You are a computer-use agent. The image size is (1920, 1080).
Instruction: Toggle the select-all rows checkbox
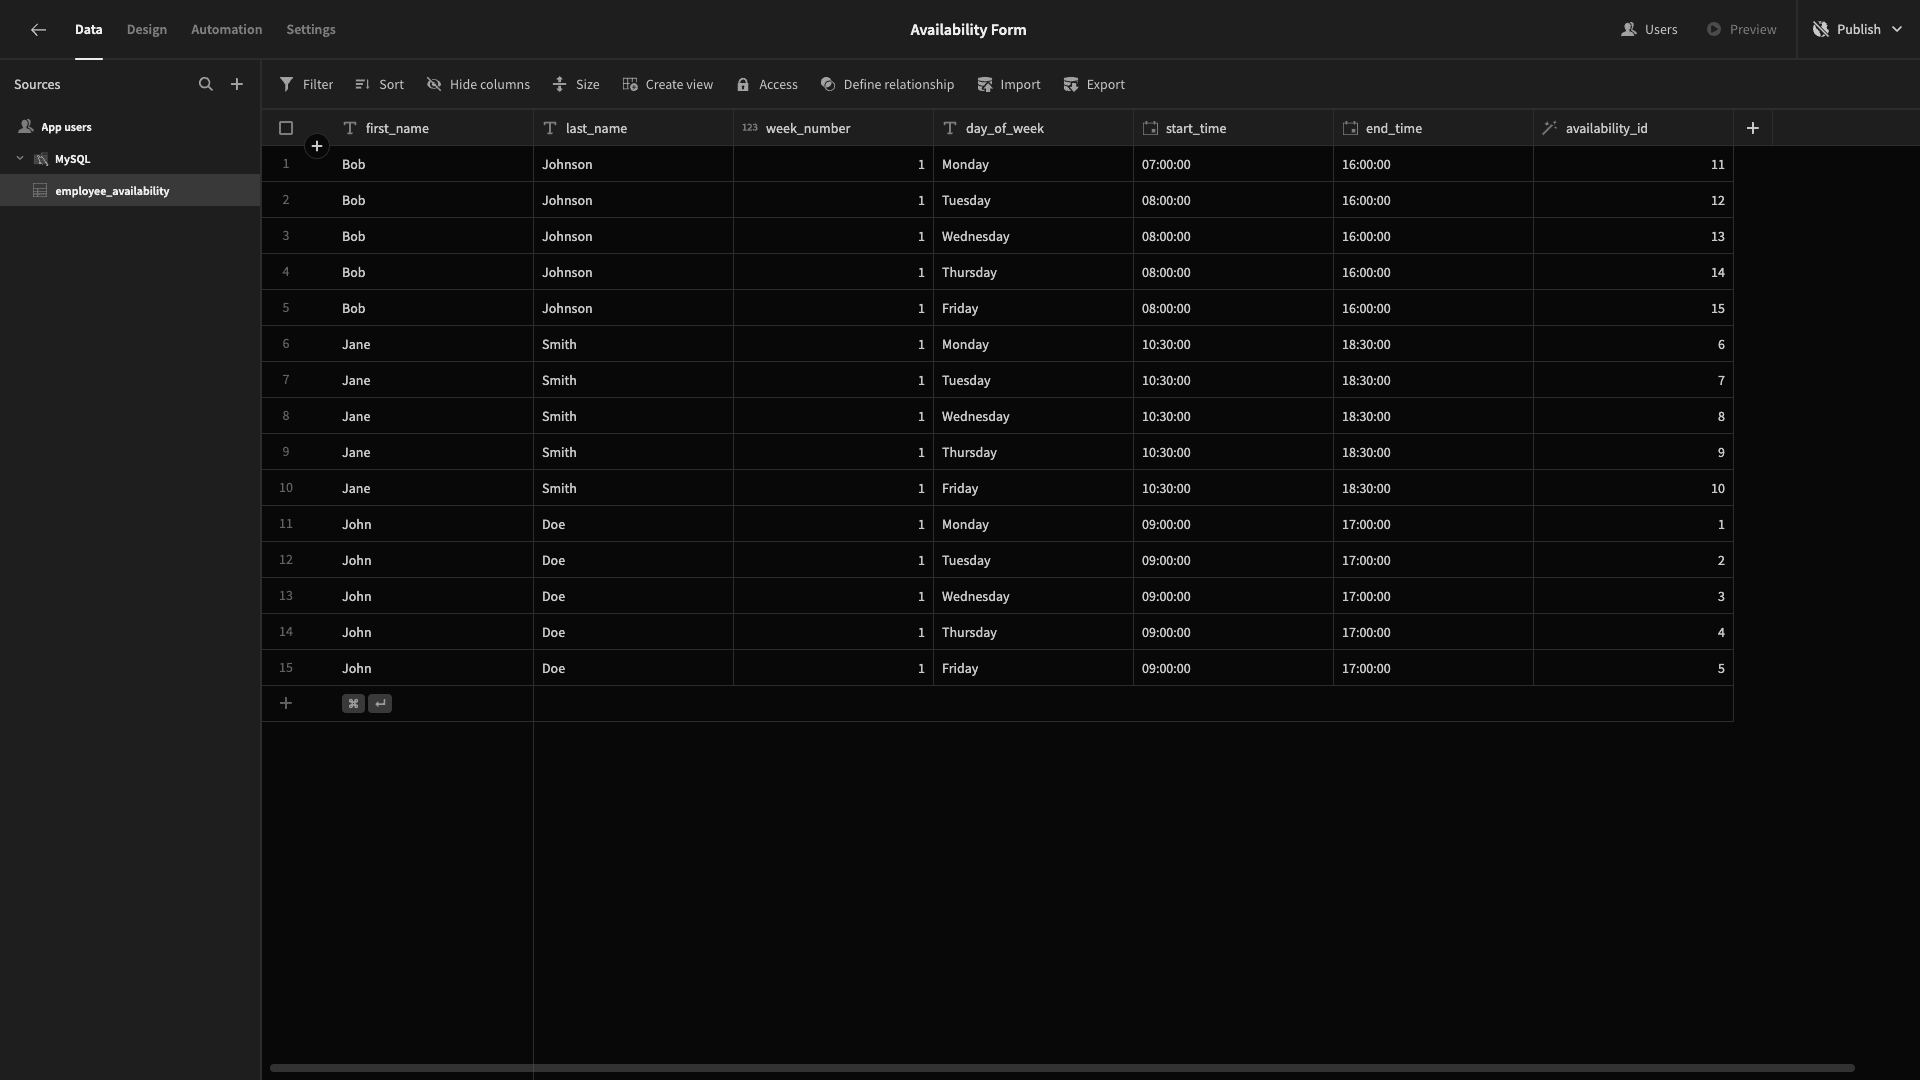(286, 128)
